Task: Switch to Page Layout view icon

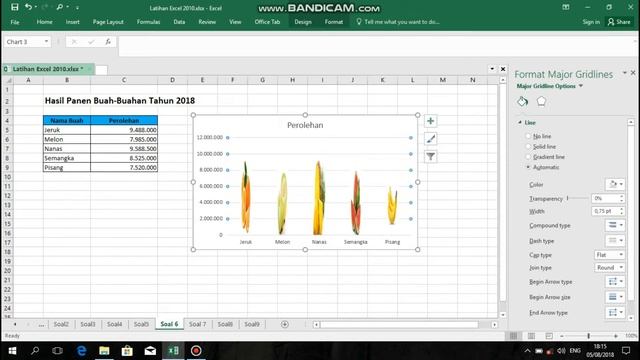Action: pyautogui.click(x=531, y=336)
